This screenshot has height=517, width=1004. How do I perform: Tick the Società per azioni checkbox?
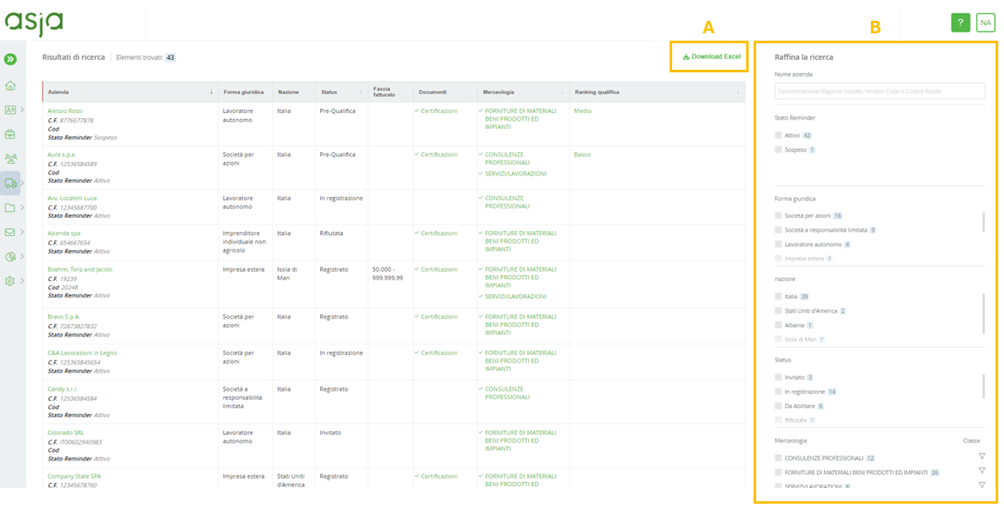pos(778,216)
